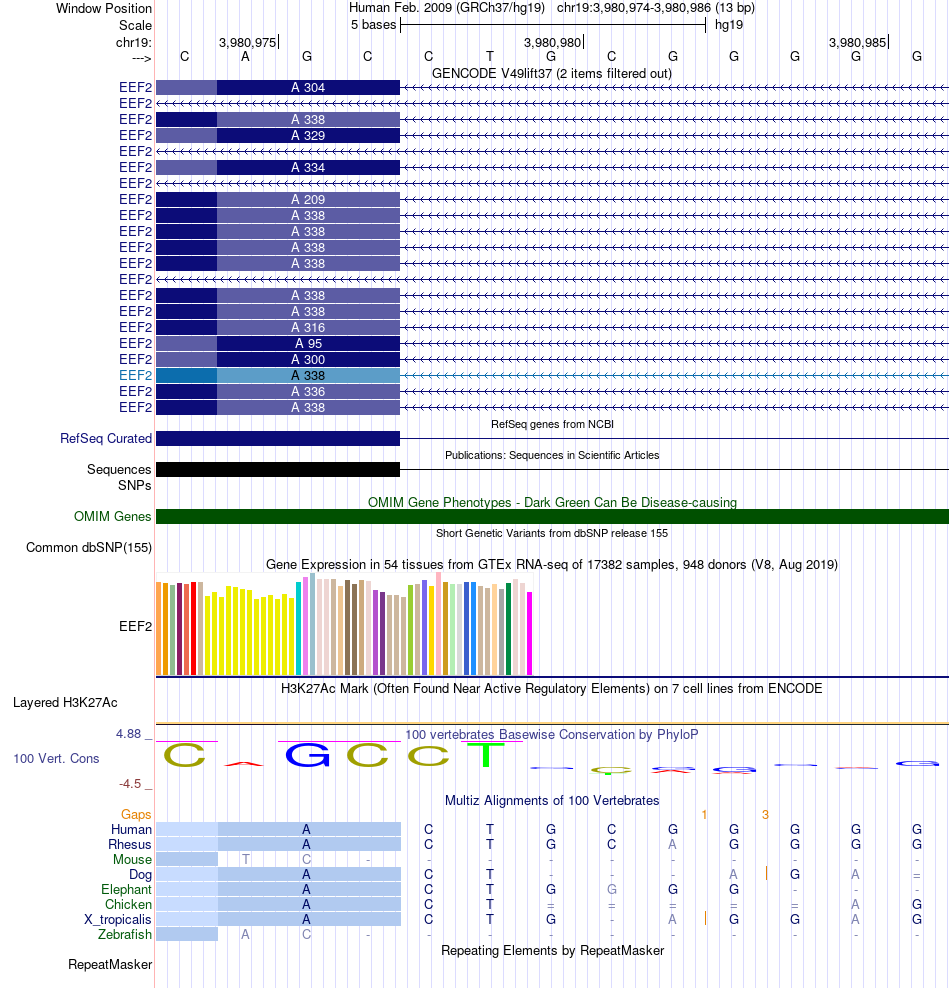Screen dimensions: 950x988
Task: Select the Rhesus species label
Action: (130, 845)
